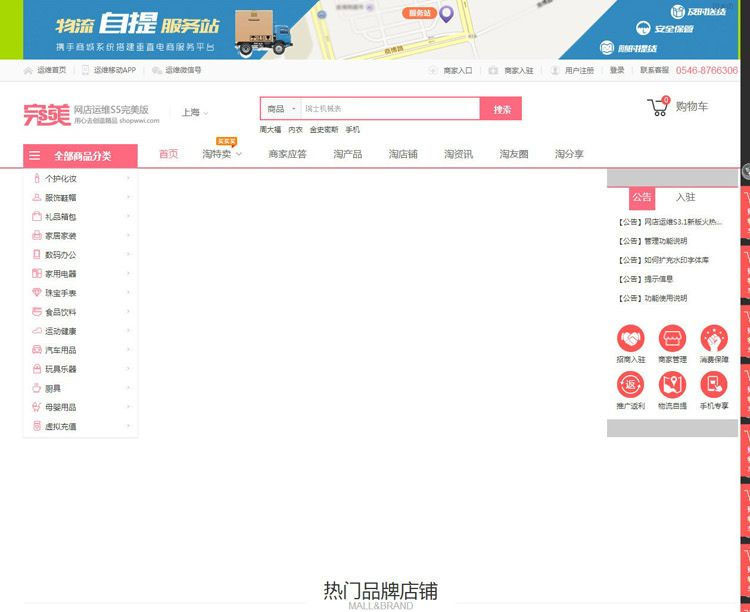The image size is (750, 612).
Task: Click the 购物车 text
Action: click(x=692, y=106)
